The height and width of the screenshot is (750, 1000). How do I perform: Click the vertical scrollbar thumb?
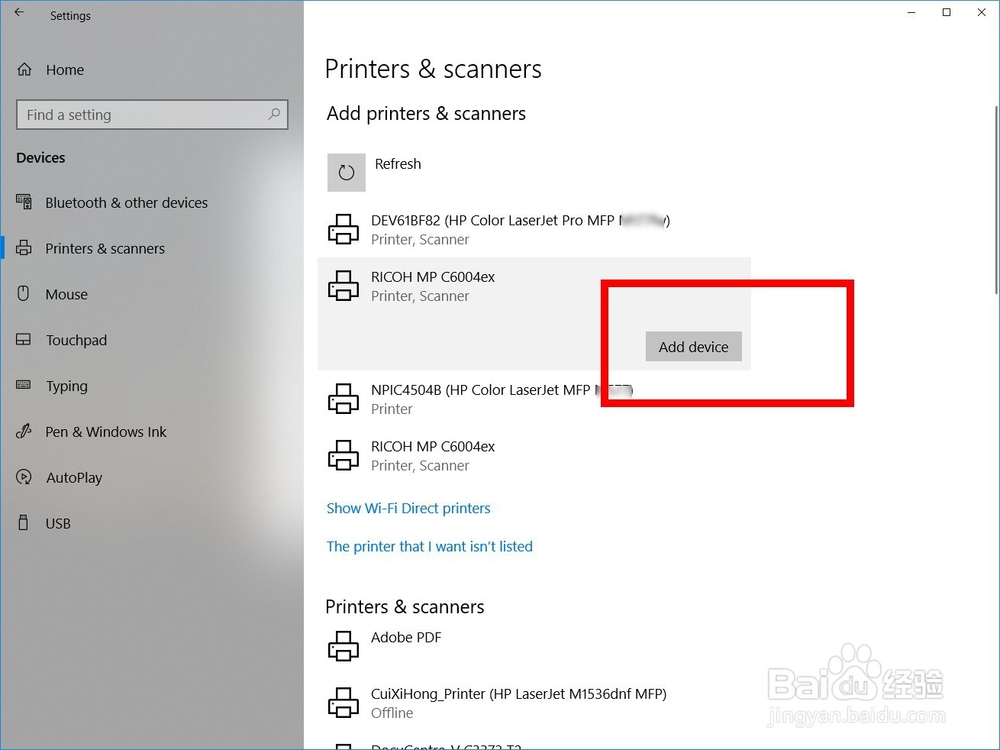(996, 200)
